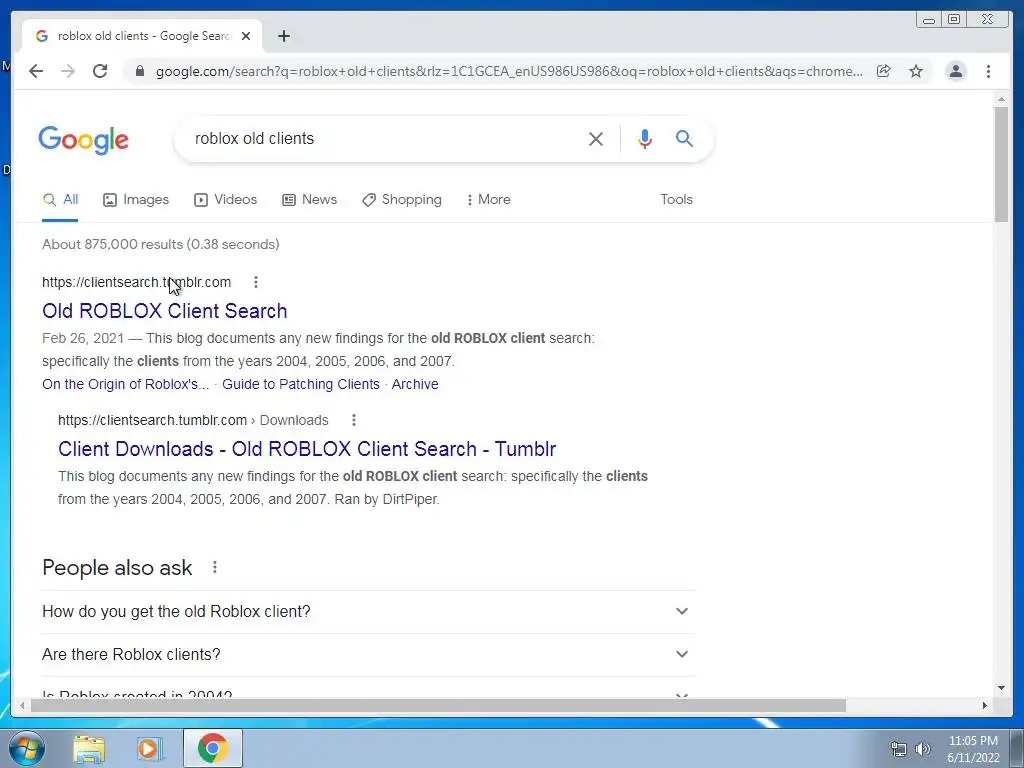Image resolution: width=1024 pixels, height=768 pixels.
Task: Open volume control tray icon
Action: (x=923, y=749)
